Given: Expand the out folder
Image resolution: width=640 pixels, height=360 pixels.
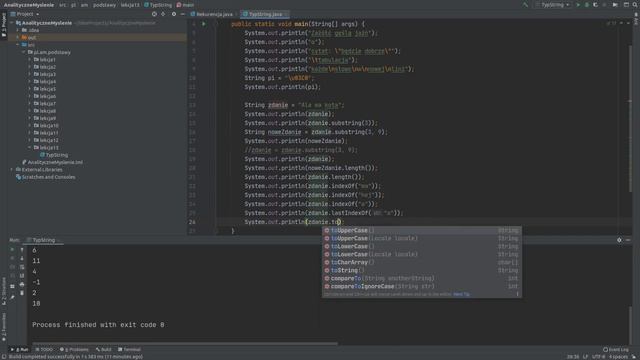Looking at the screenshot, I should 18,38.
